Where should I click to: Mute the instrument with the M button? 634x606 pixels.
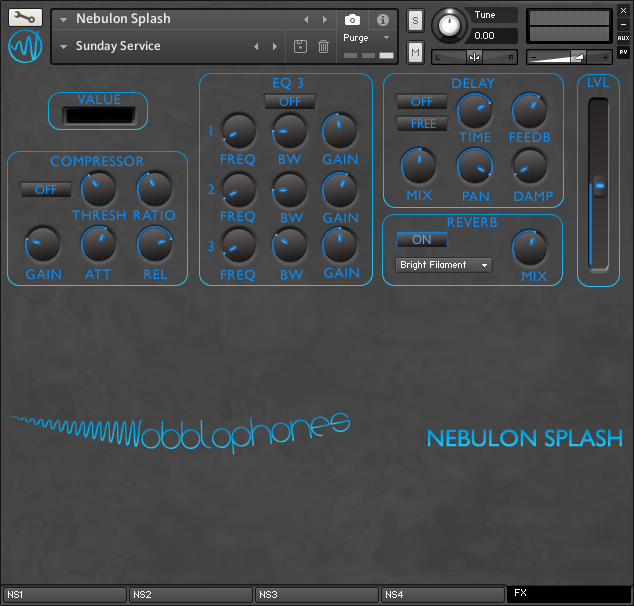[x=415, y=52]
